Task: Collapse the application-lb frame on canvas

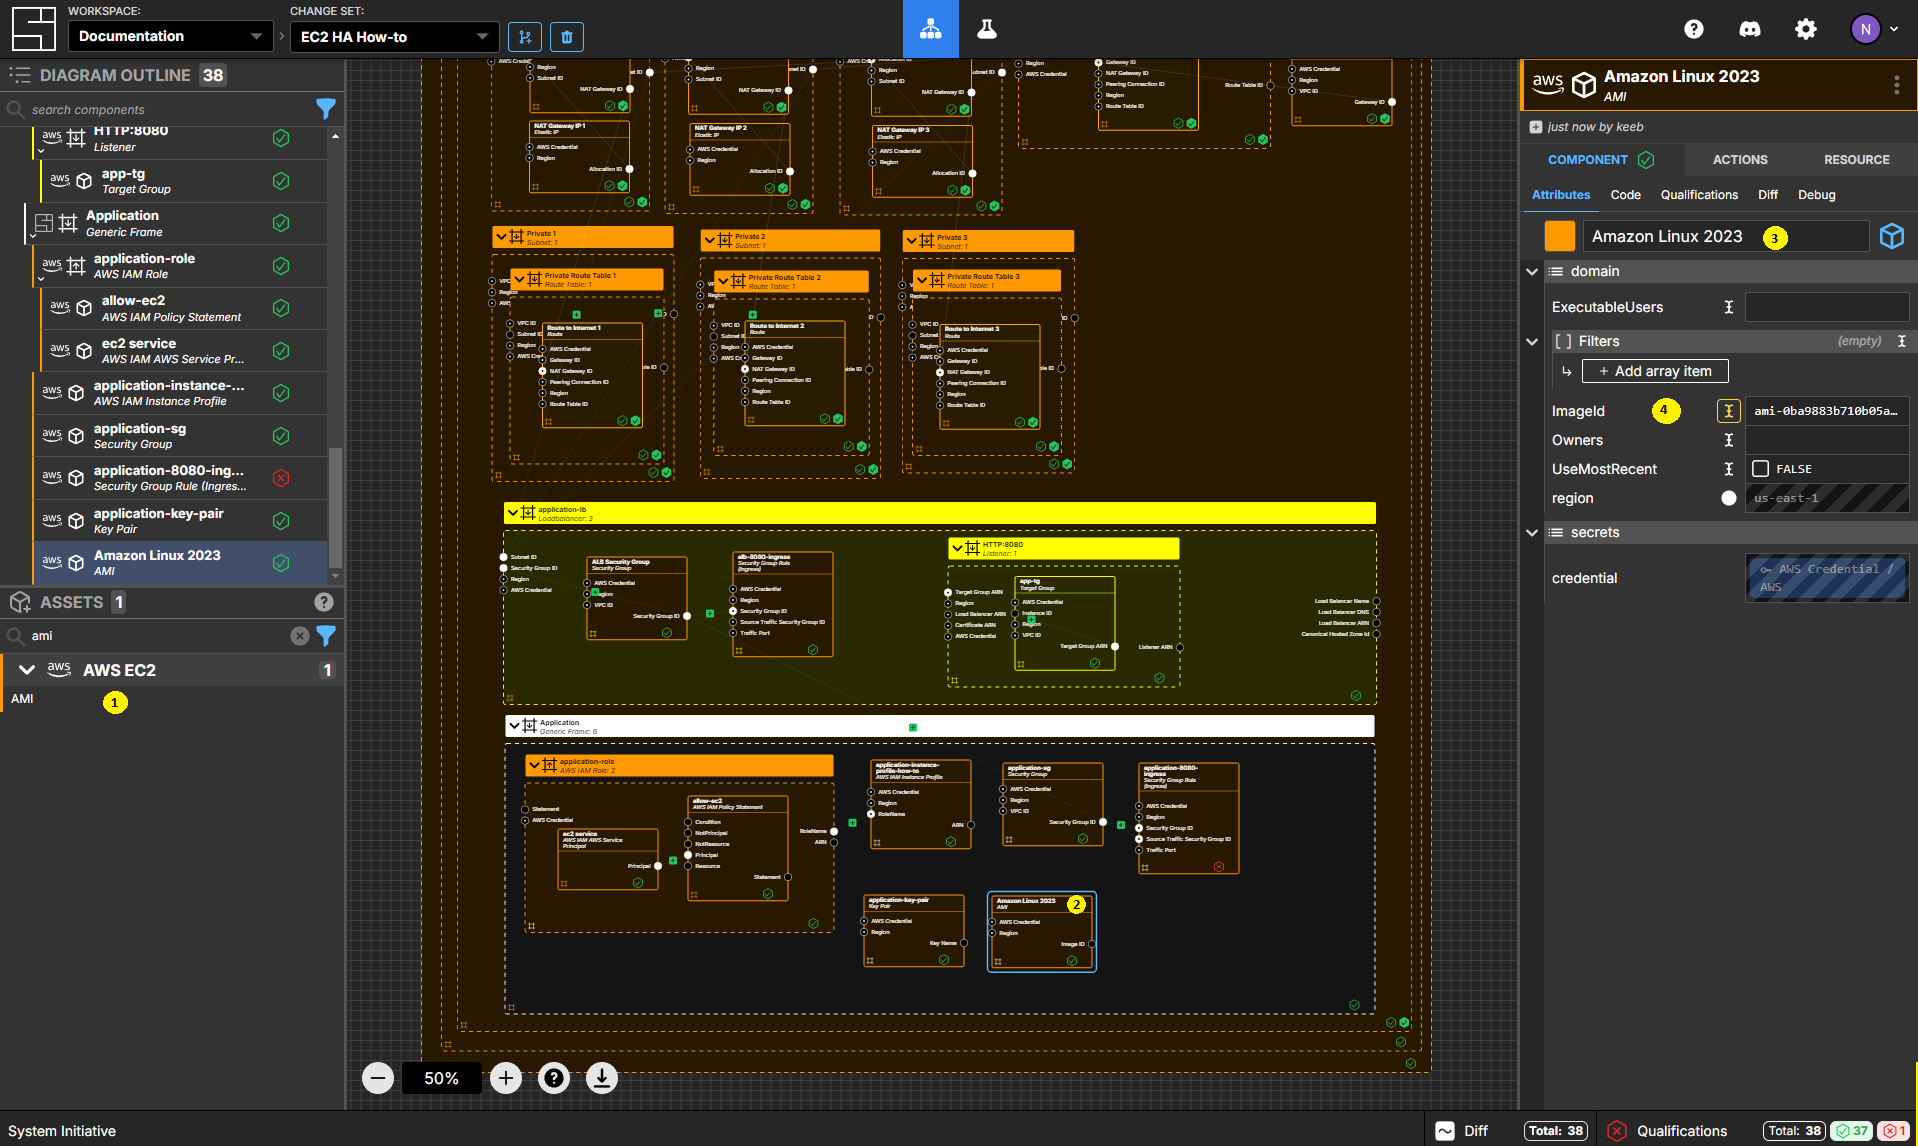Action: [x=513, y=513]
